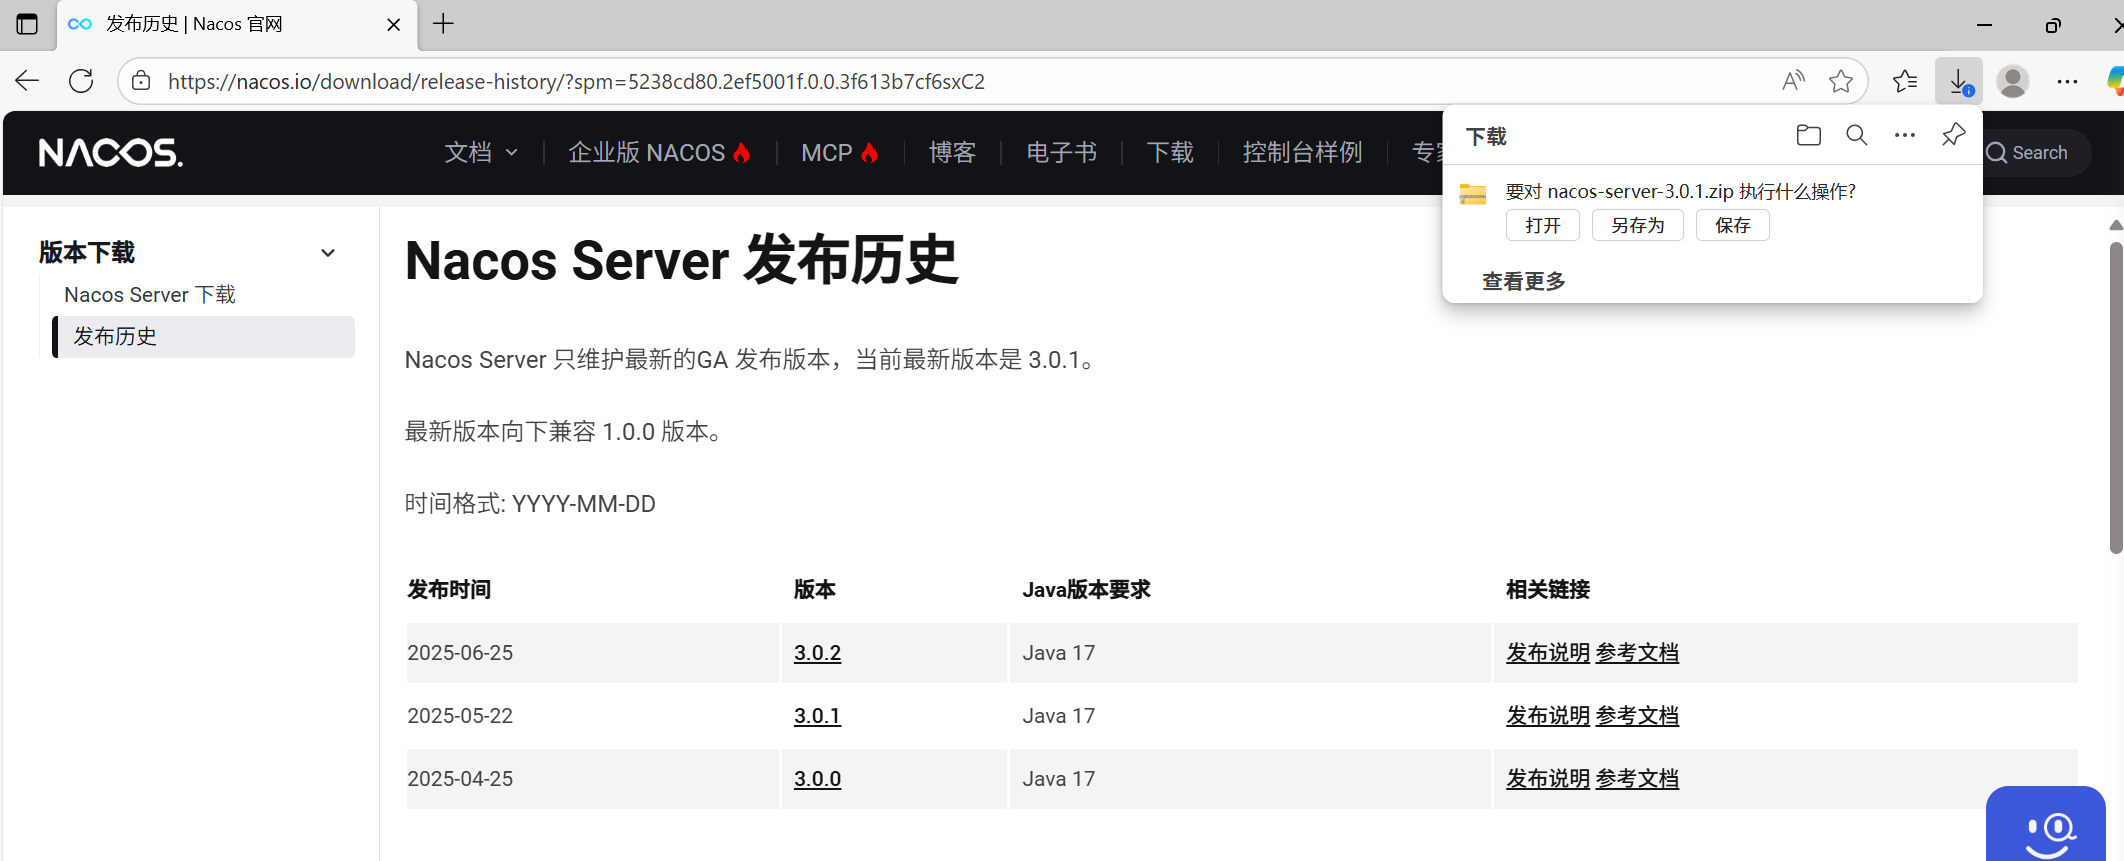Open the browser profile avatar

[x=2013, y=81]
